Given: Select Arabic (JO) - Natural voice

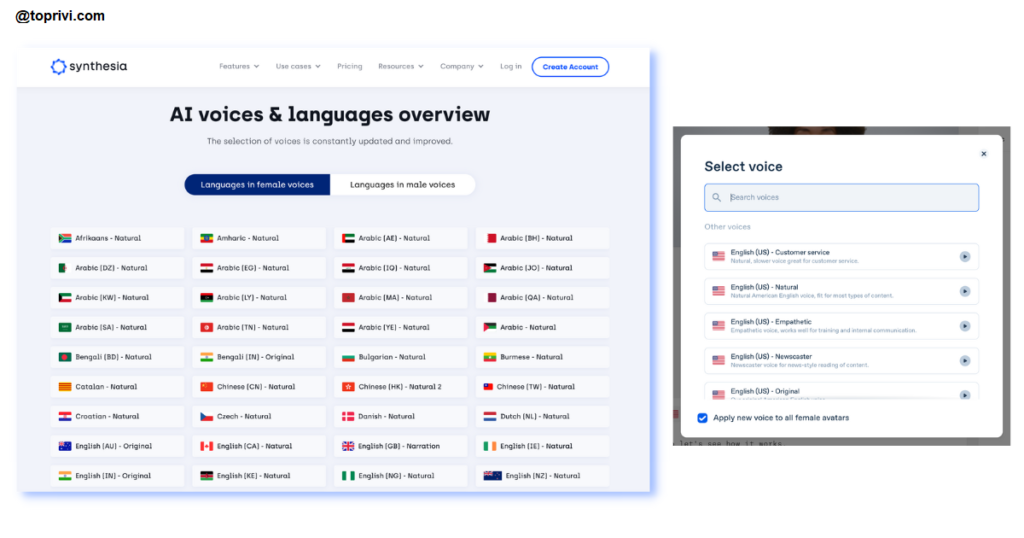Looking at the screenshot, I should click(543, 268).
